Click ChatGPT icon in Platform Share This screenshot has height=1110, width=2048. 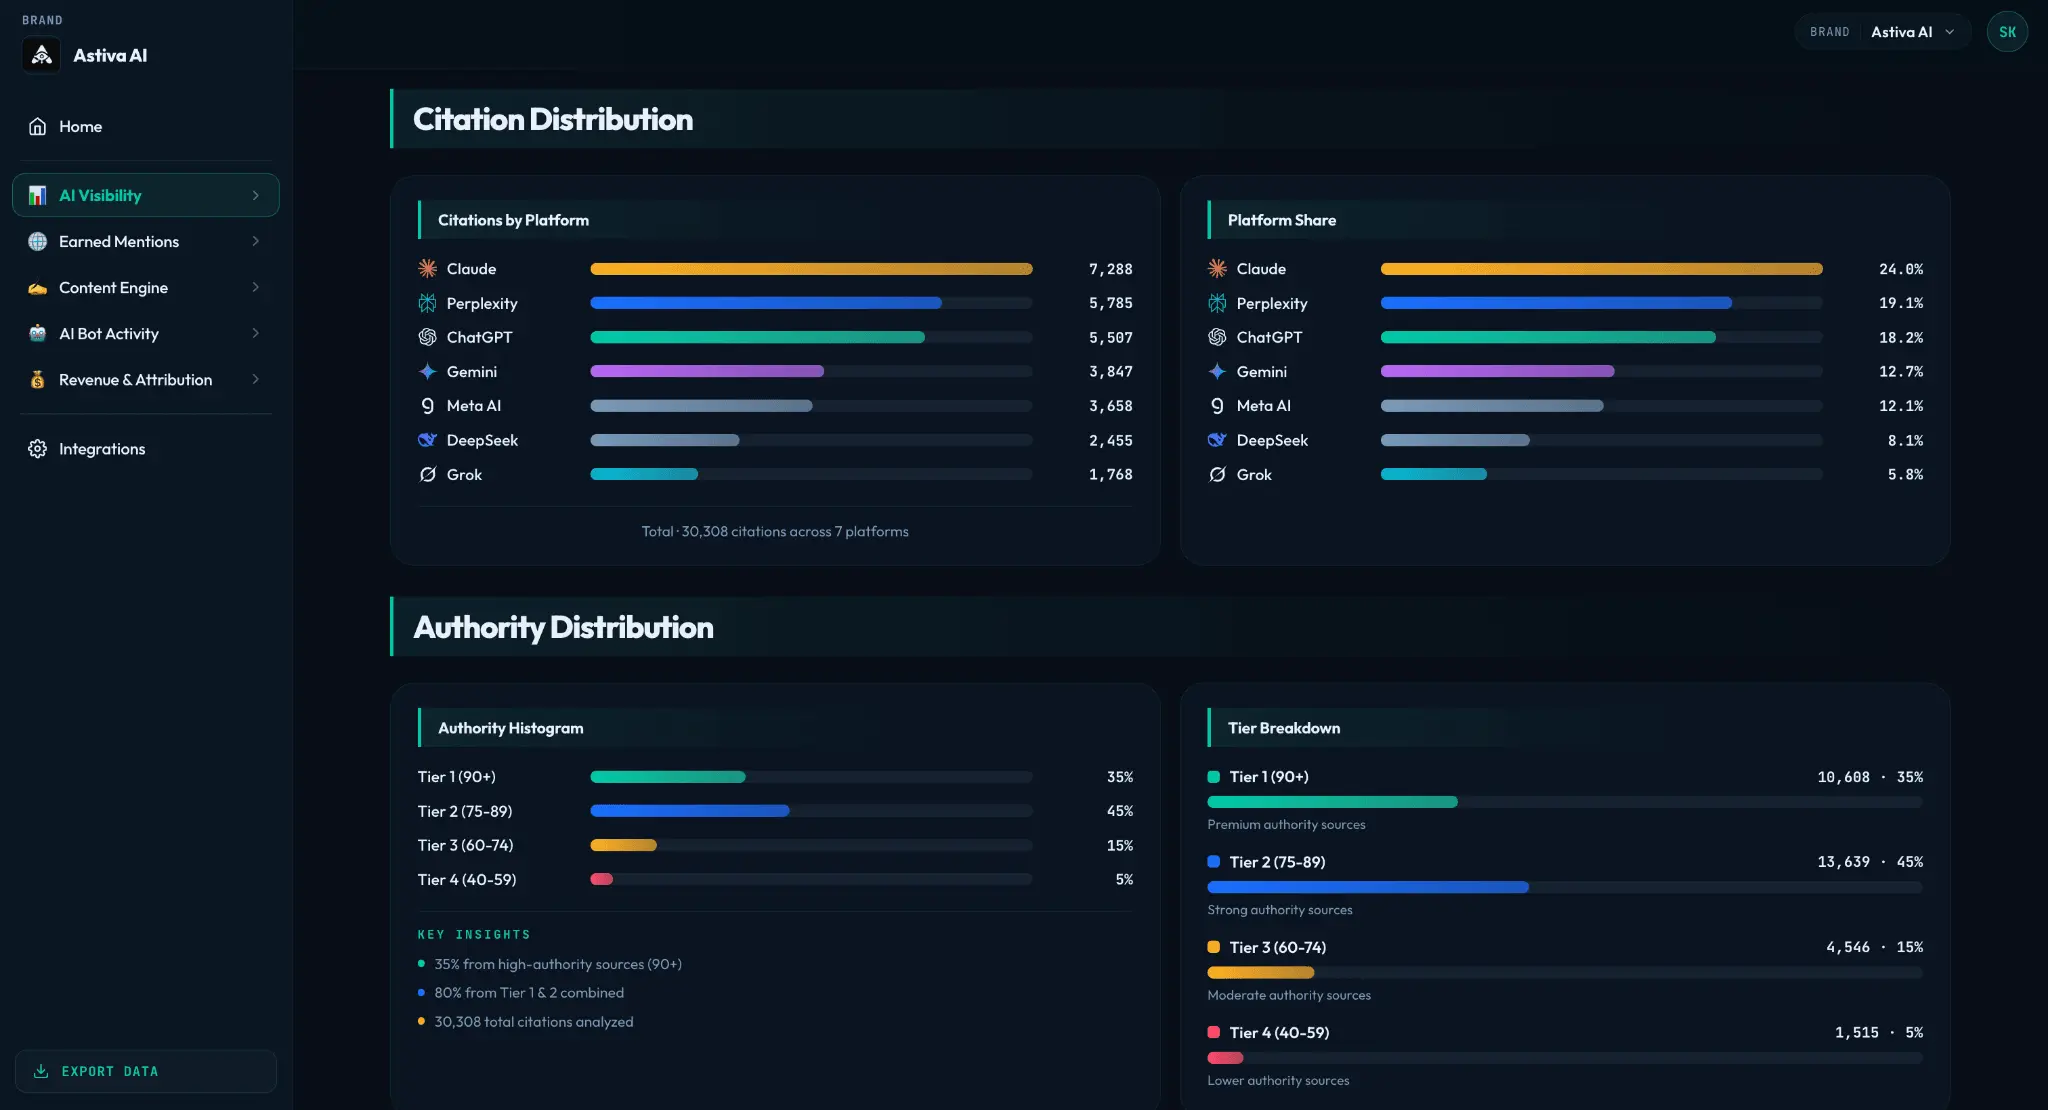pos(1217,337)
